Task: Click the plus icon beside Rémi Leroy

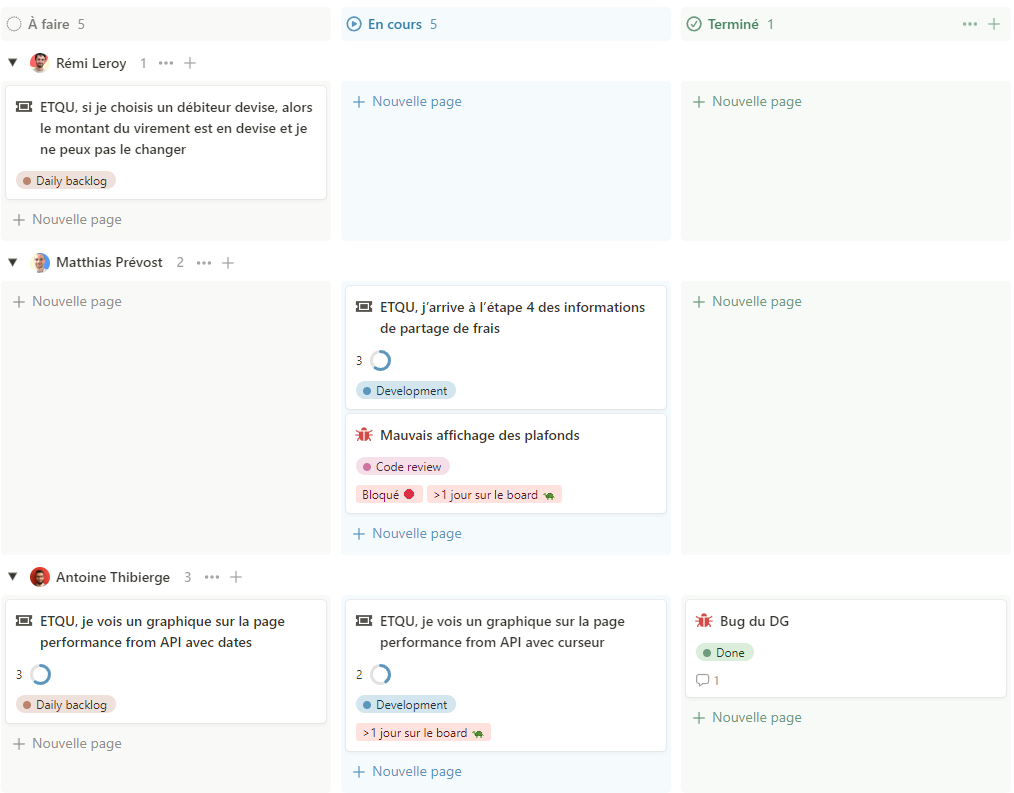Action: pyautogui.click(x=190, y=63)
